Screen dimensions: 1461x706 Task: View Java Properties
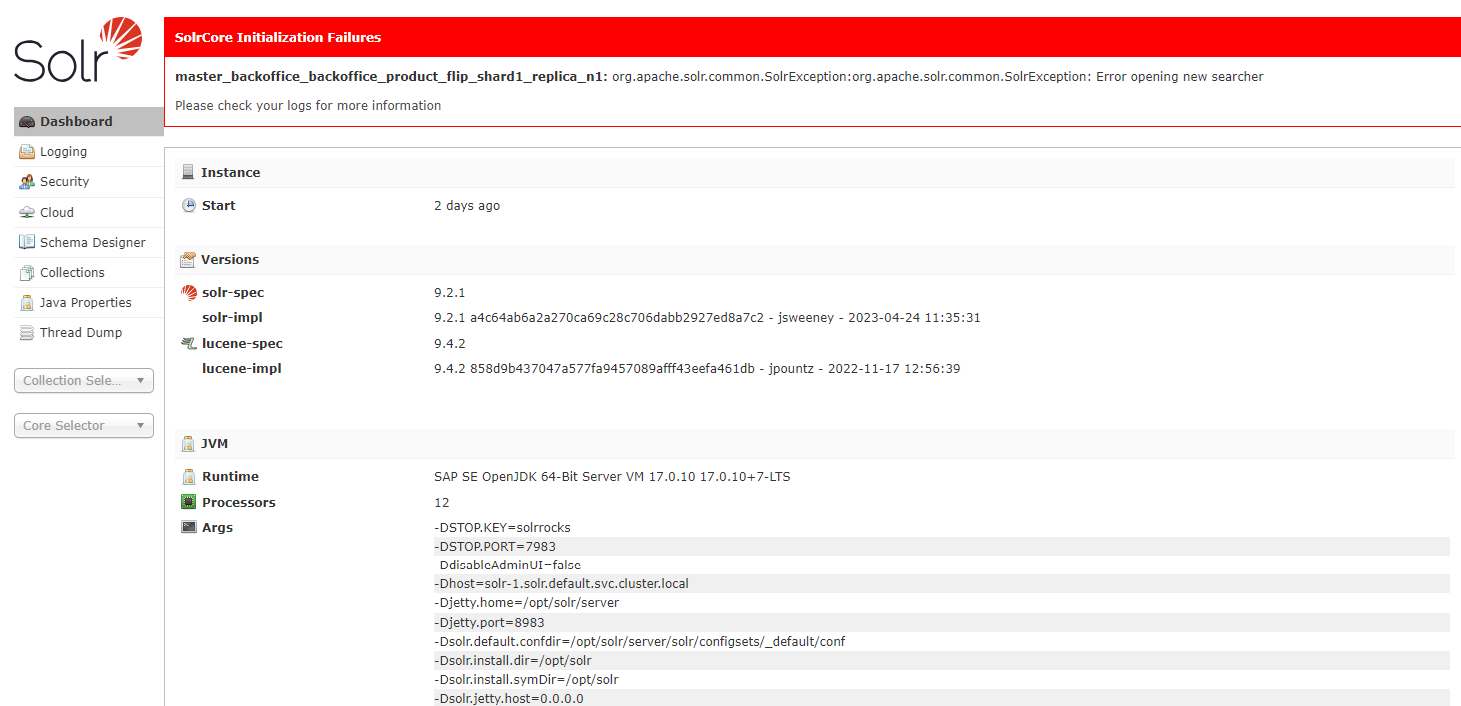point(89,302)
